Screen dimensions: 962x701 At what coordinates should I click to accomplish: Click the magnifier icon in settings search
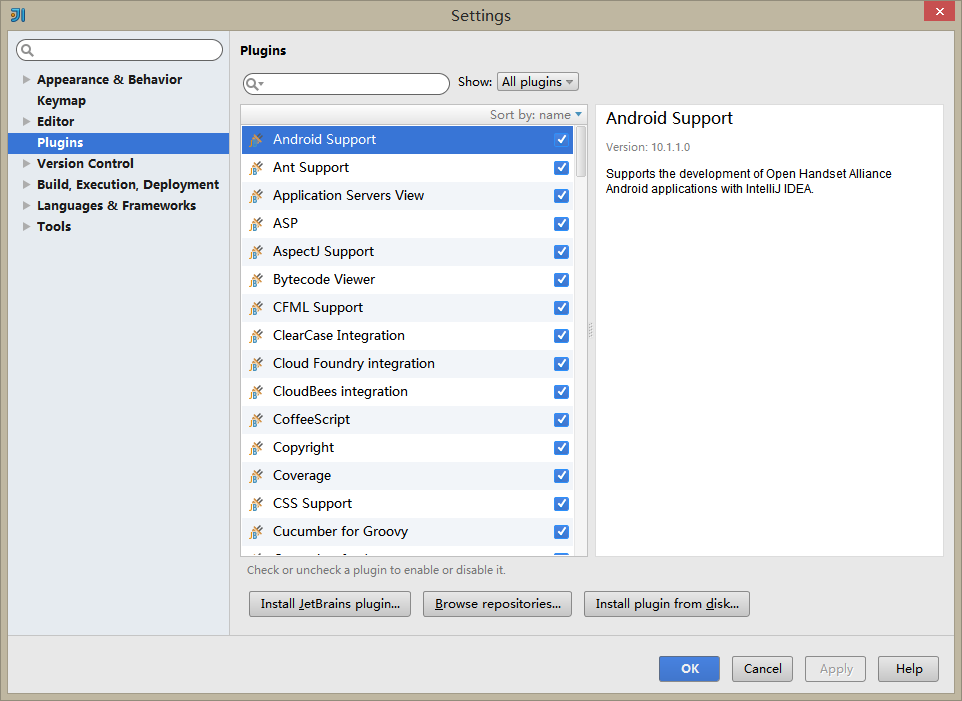point(27,50)
